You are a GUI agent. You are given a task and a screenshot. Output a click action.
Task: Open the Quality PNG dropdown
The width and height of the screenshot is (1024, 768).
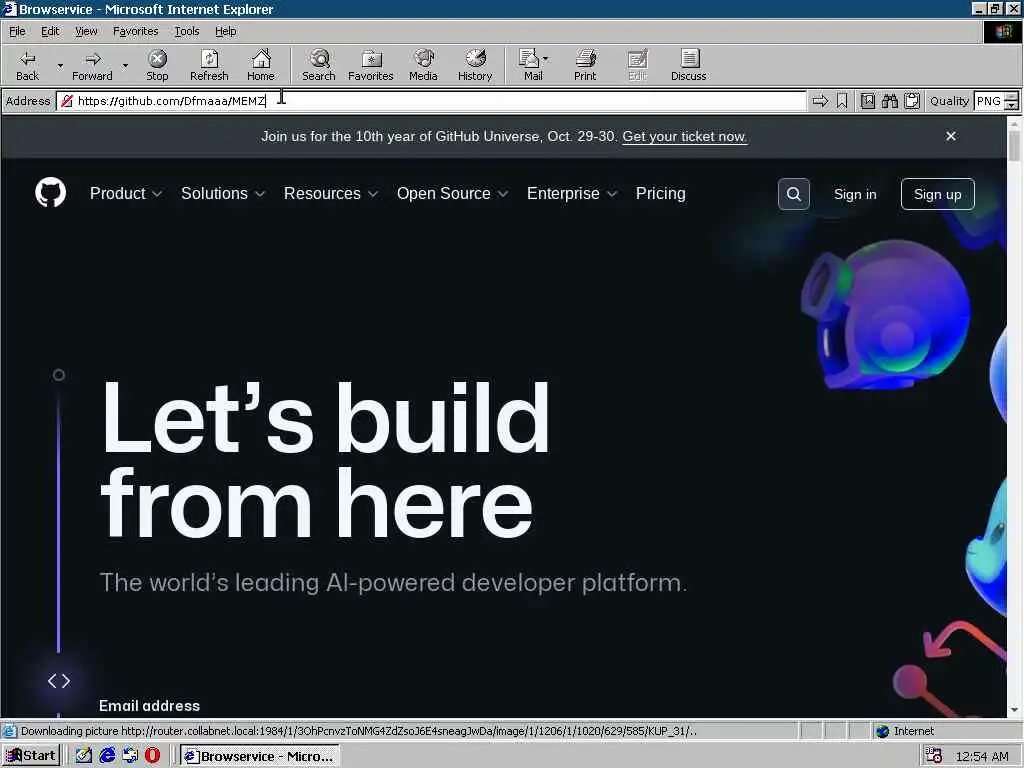[x=1011, y=101]
